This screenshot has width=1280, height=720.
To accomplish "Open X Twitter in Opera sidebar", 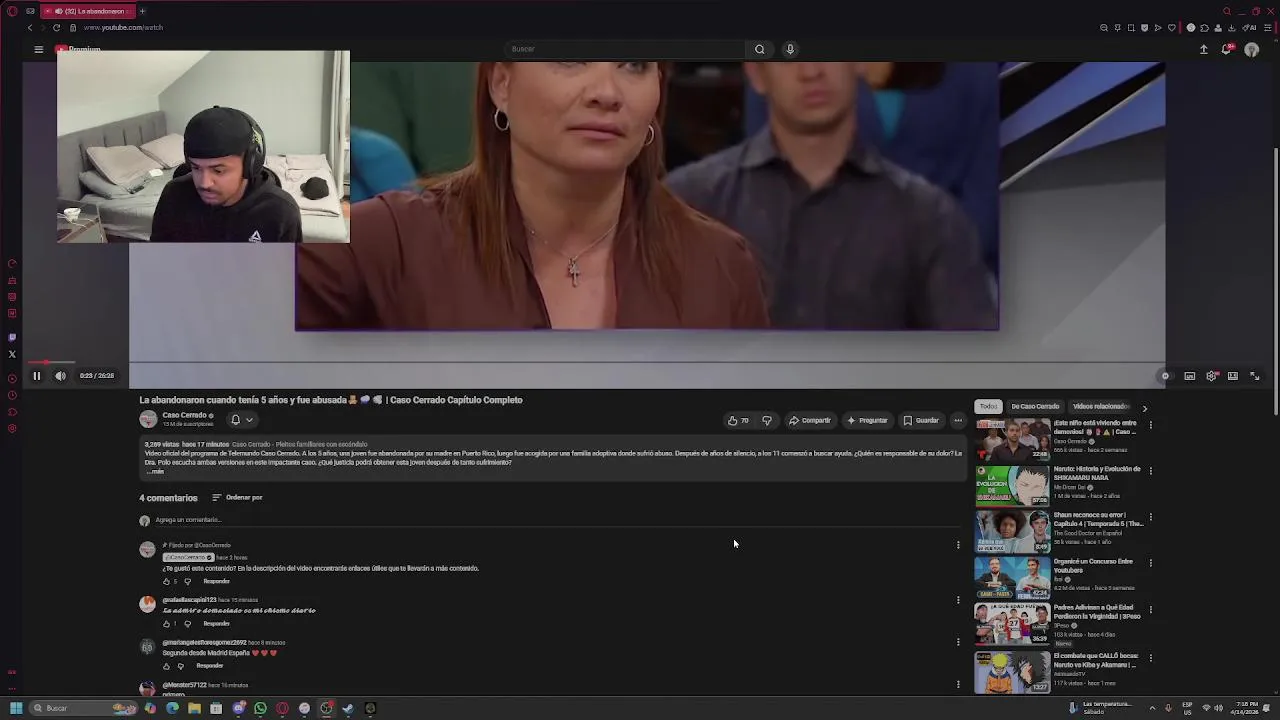I will 12,354.
